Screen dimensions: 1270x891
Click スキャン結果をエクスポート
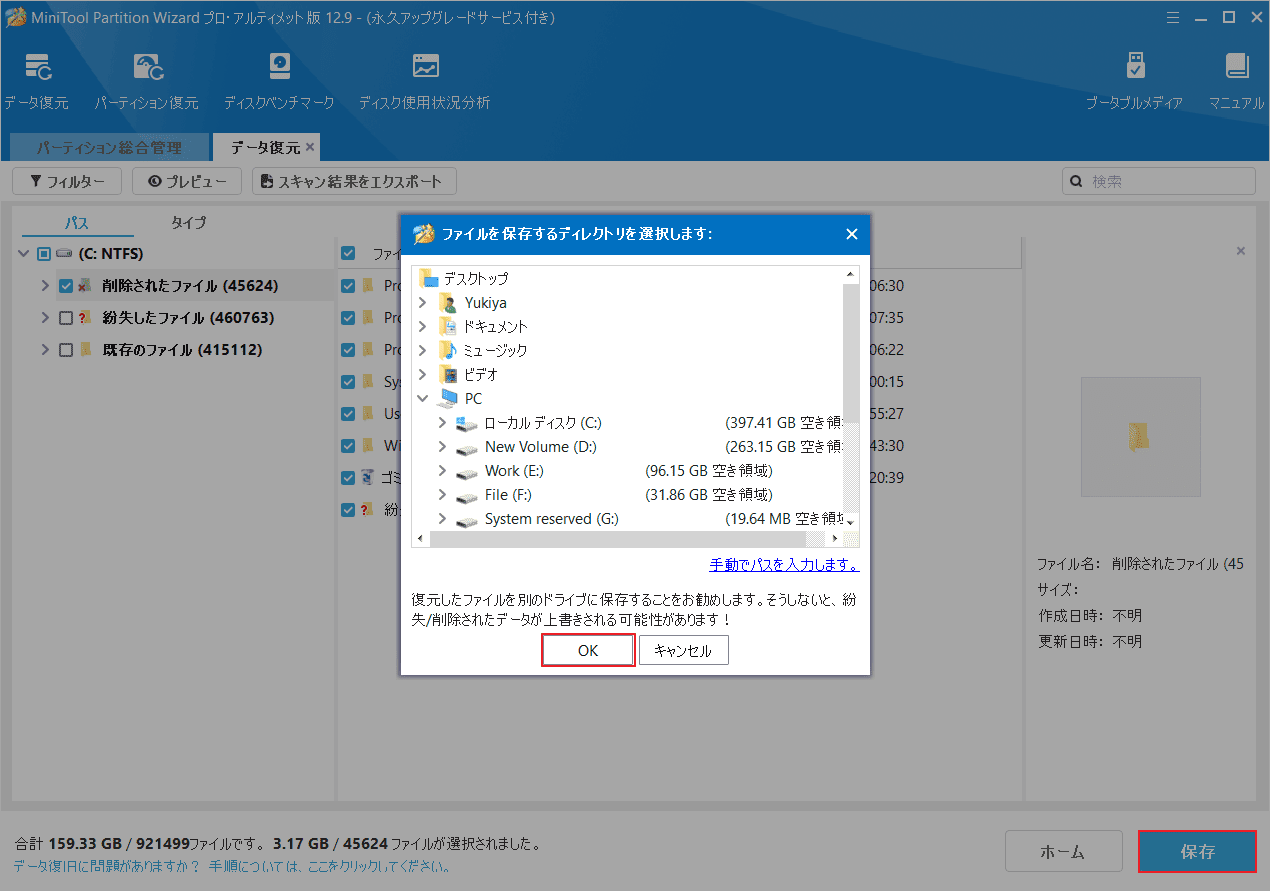coord(354,181)
